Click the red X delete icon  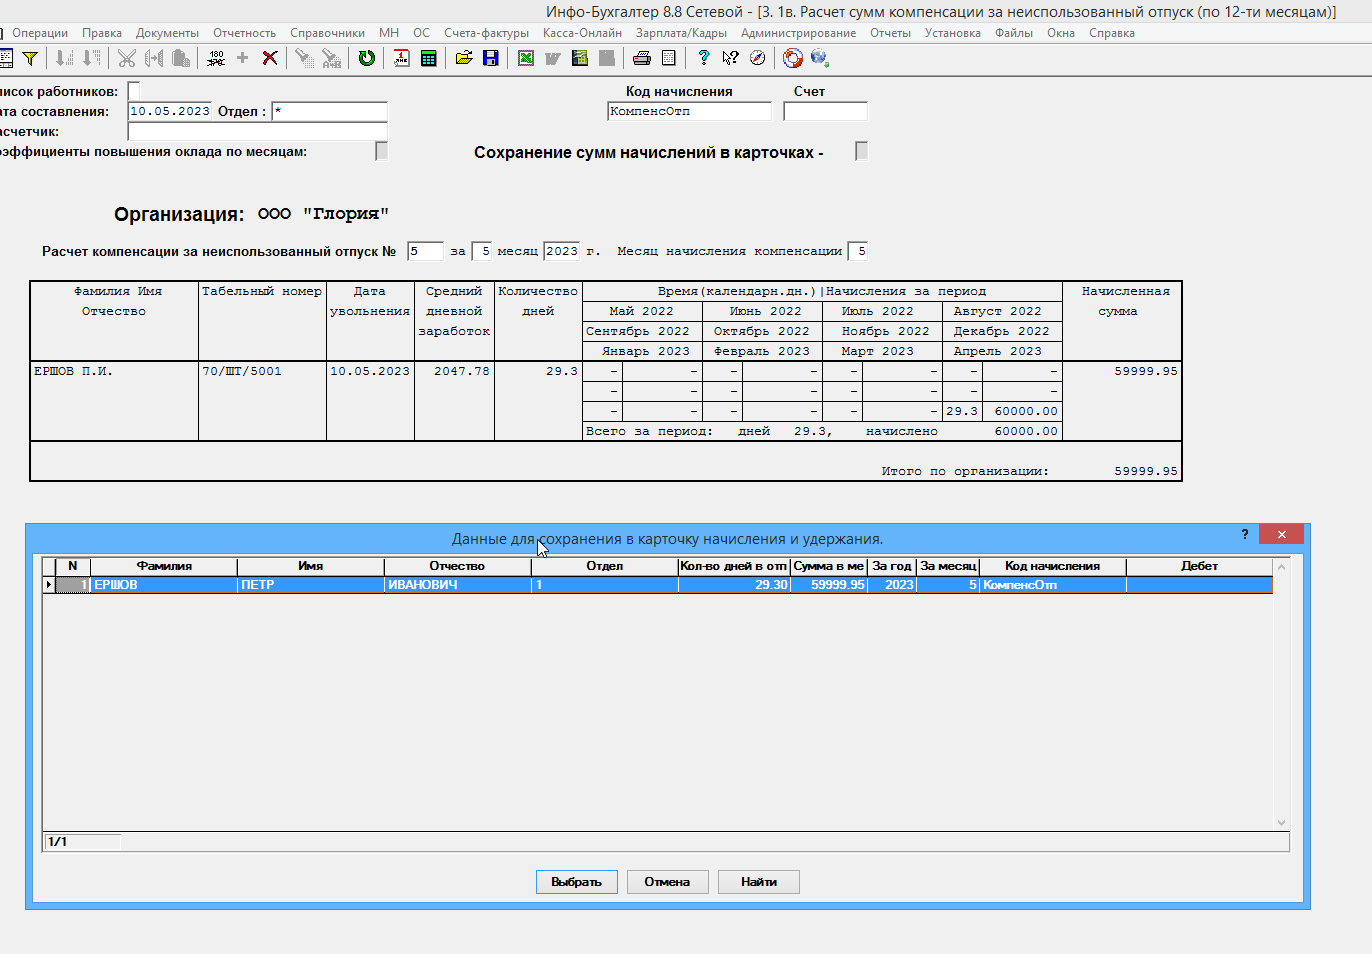[x=270, y=58]
